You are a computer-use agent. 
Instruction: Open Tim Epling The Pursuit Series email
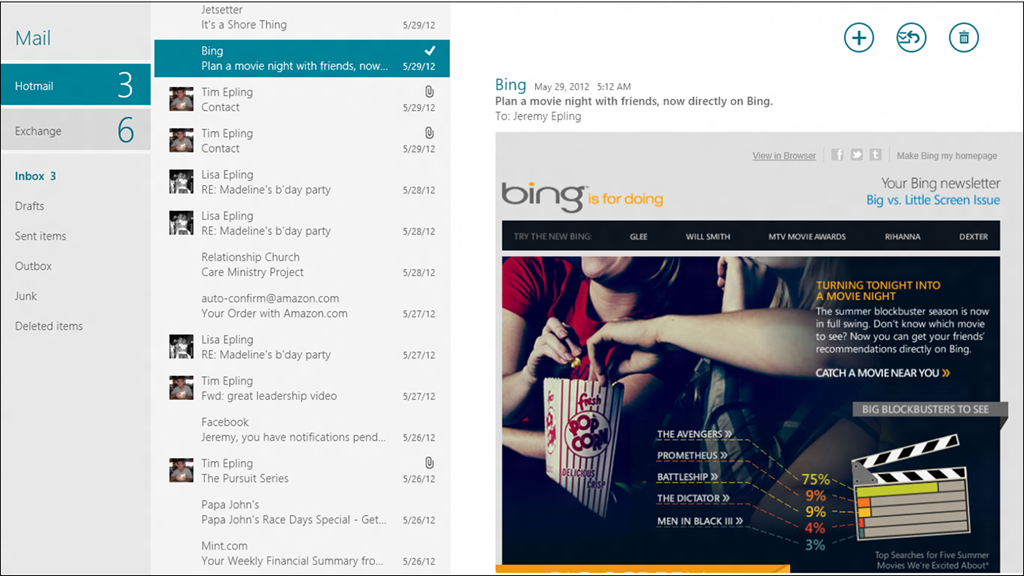coord(302,471)
